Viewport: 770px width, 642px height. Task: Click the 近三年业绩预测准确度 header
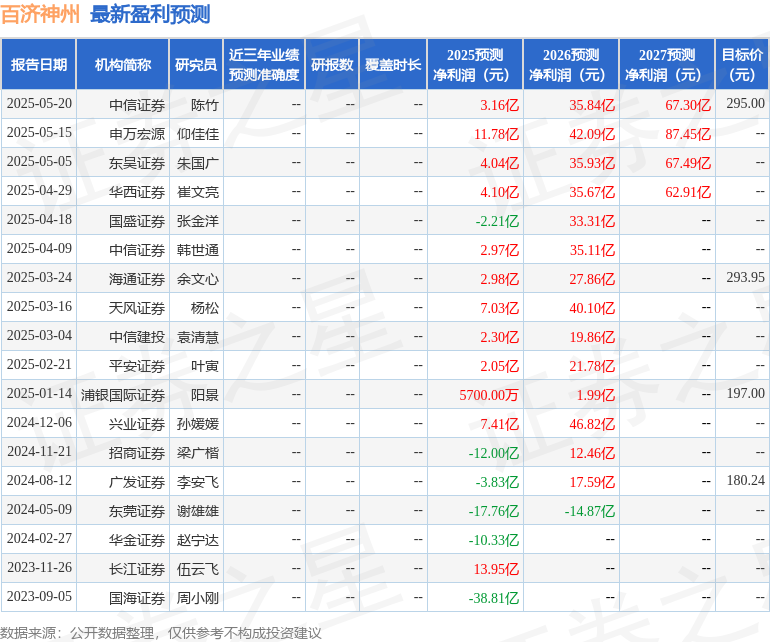(x=264, y=64)
